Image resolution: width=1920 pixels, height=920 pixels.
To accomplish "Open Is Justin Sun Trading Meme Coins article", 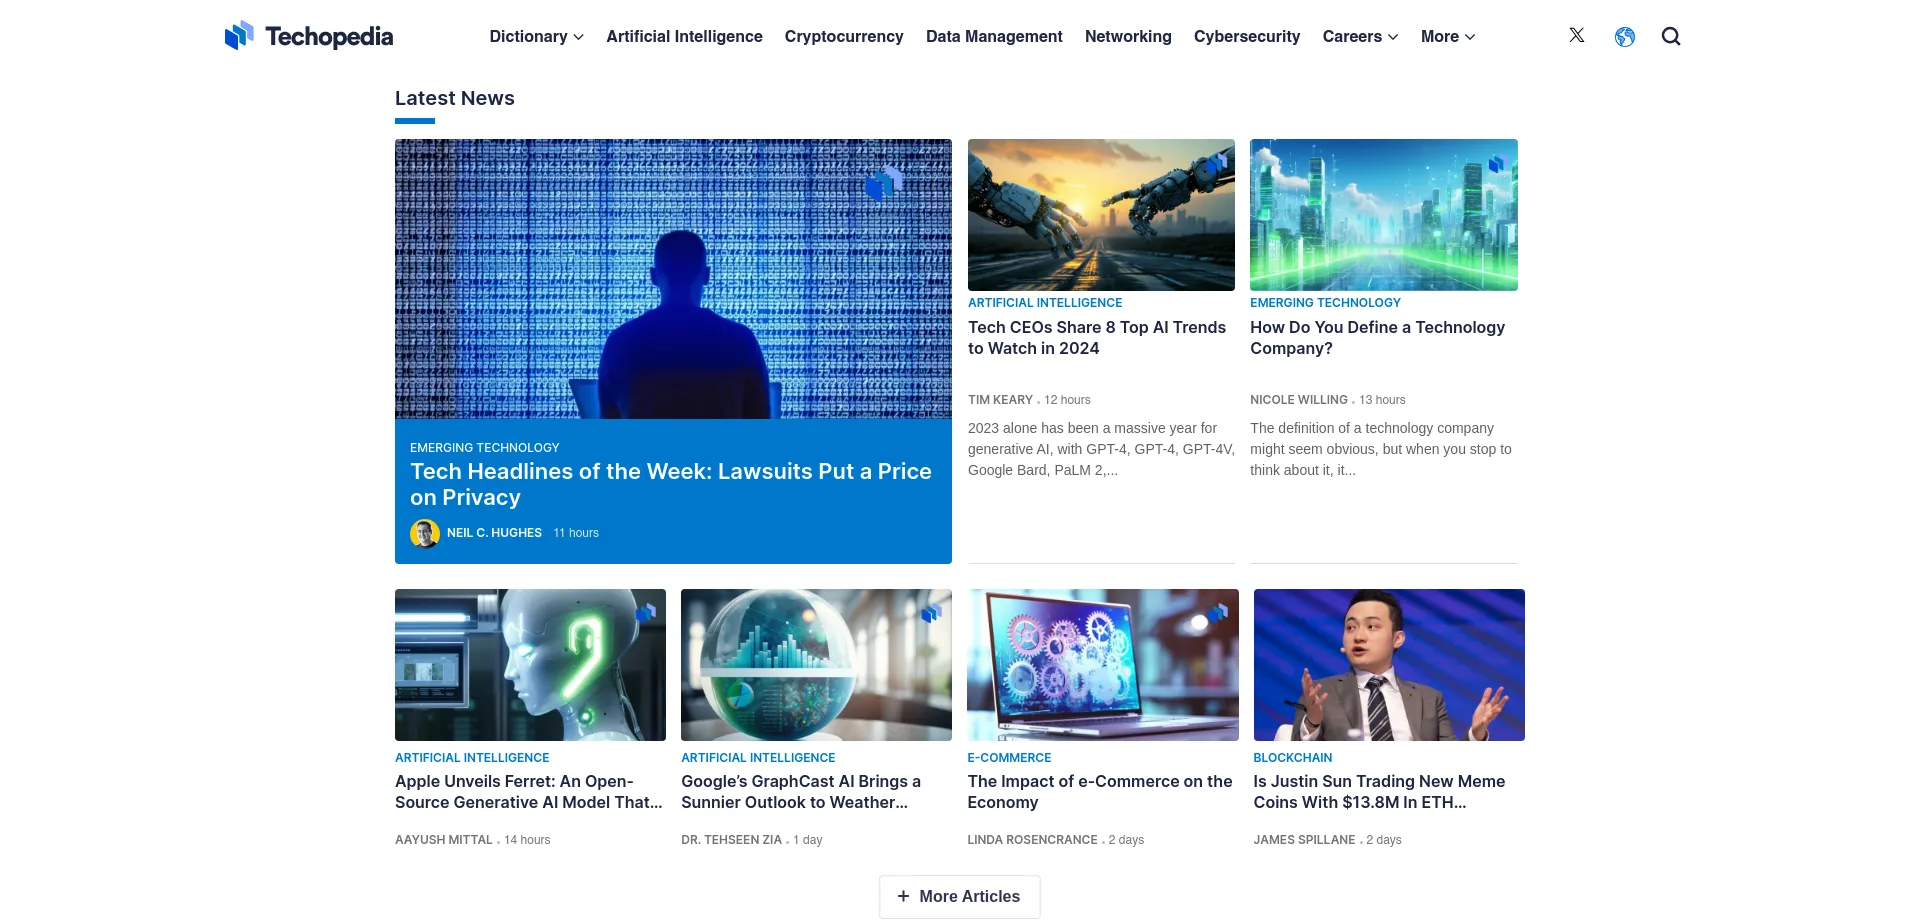I will click(x=1379, y=792).
